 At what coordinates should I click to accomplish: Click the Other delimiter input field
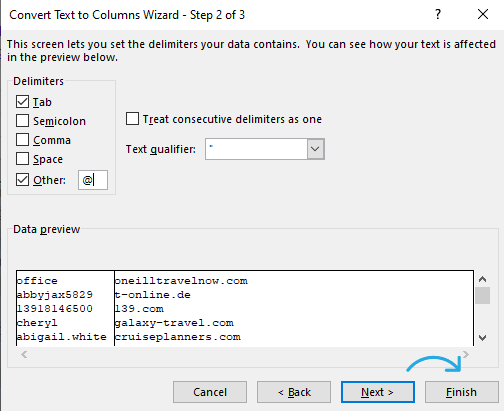point(93,180)
